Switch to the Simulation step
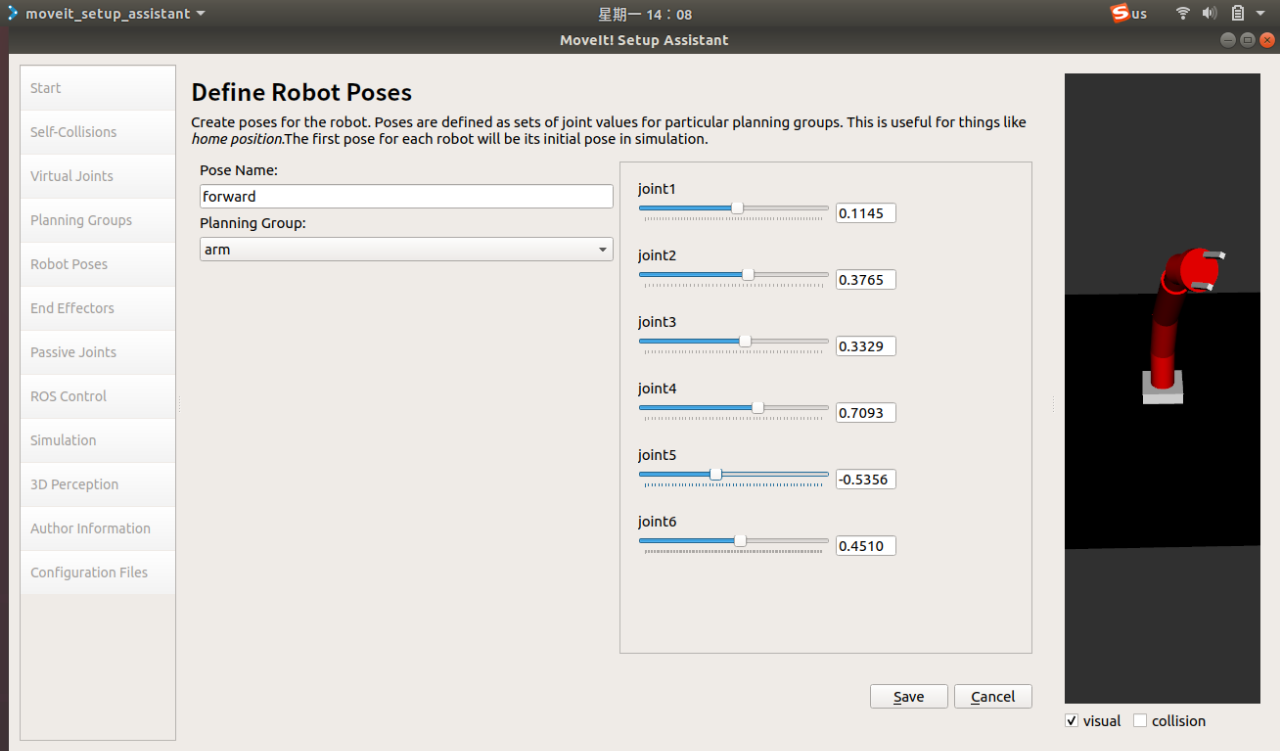 pyautogui.click(x=98, y=440)
